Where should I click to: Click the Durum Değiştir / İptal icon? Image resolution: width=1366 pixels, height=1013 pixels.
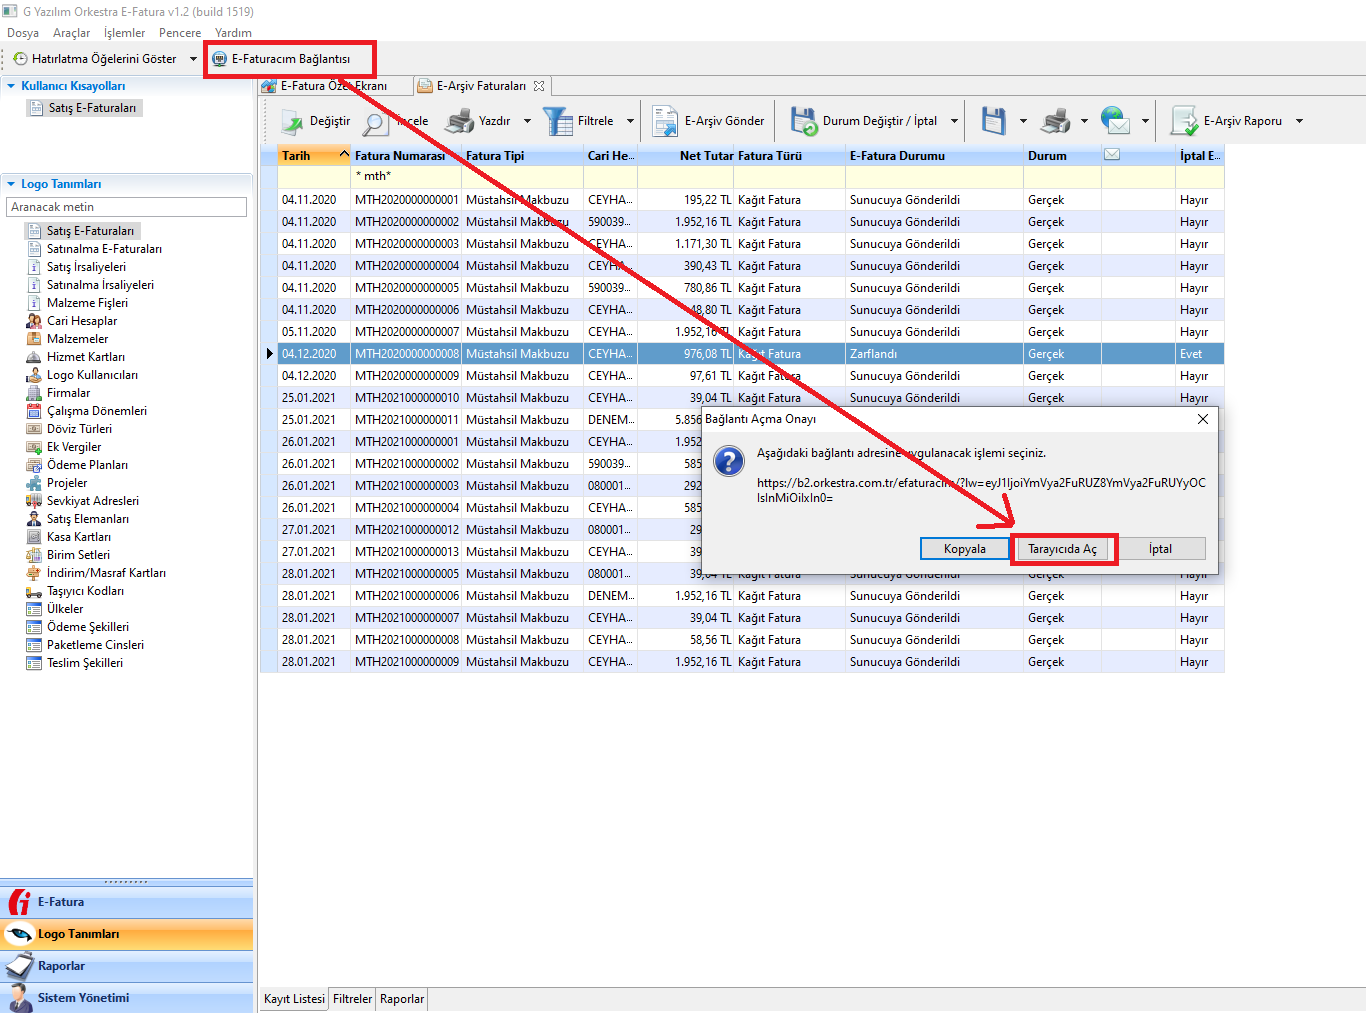coord(804,121)
